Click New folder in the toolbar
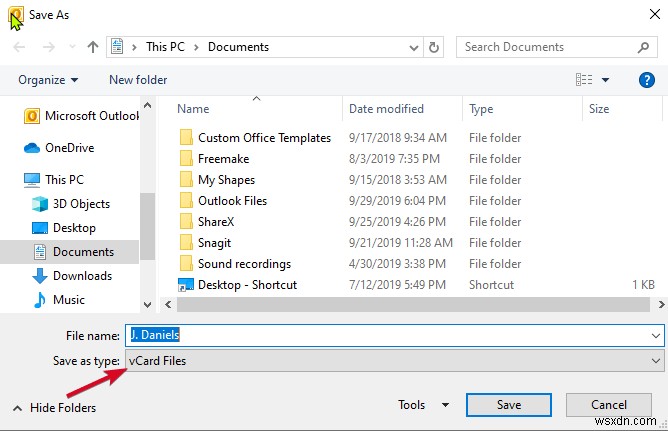668x431 pixels. 138,80
